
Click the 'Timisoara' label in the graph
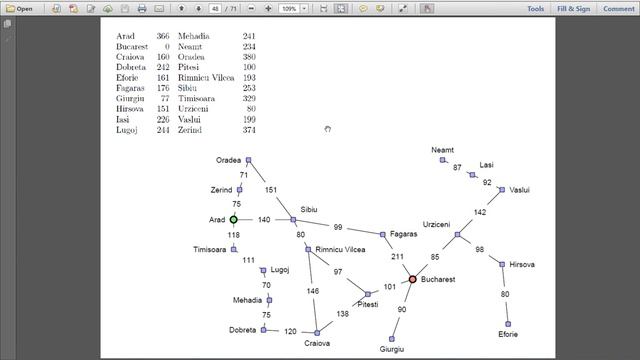[209, 249]
